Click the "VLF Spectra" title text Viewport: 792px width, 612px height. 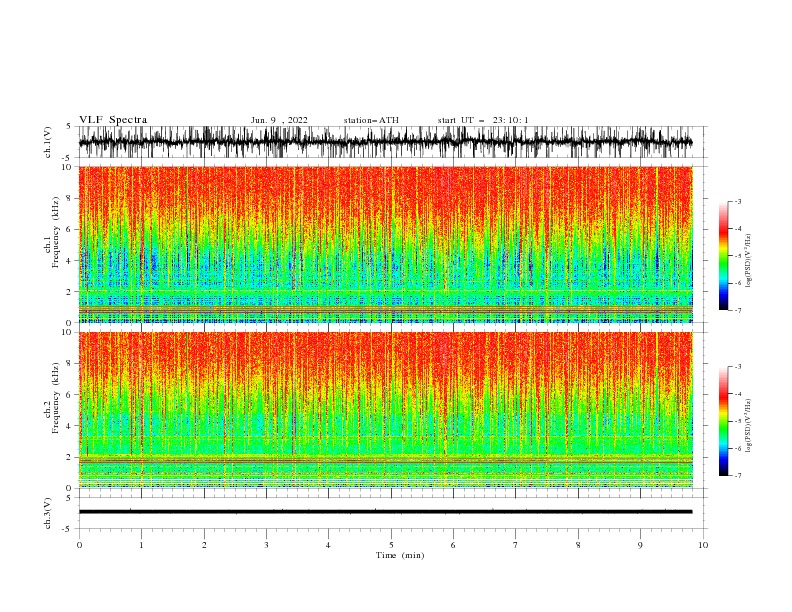point(113,120)
